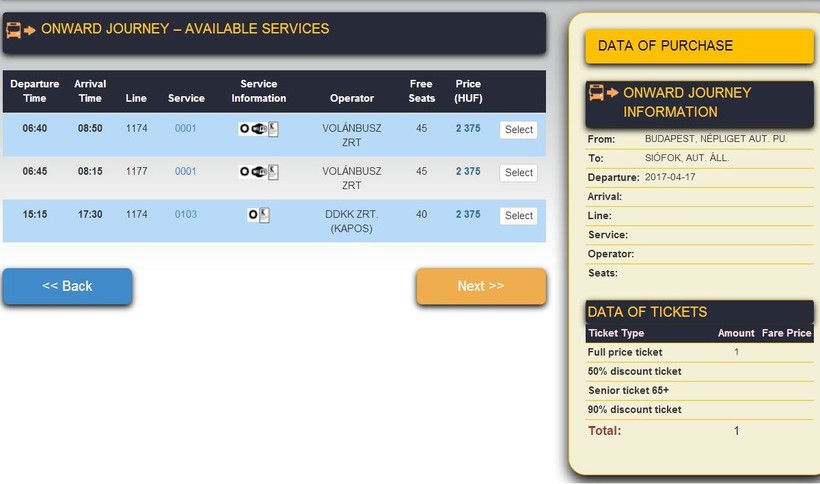This screenshot has height=484, width=820.
Task: Select the 15:15 DDKK ZRT. service
Action: [518, 215]
